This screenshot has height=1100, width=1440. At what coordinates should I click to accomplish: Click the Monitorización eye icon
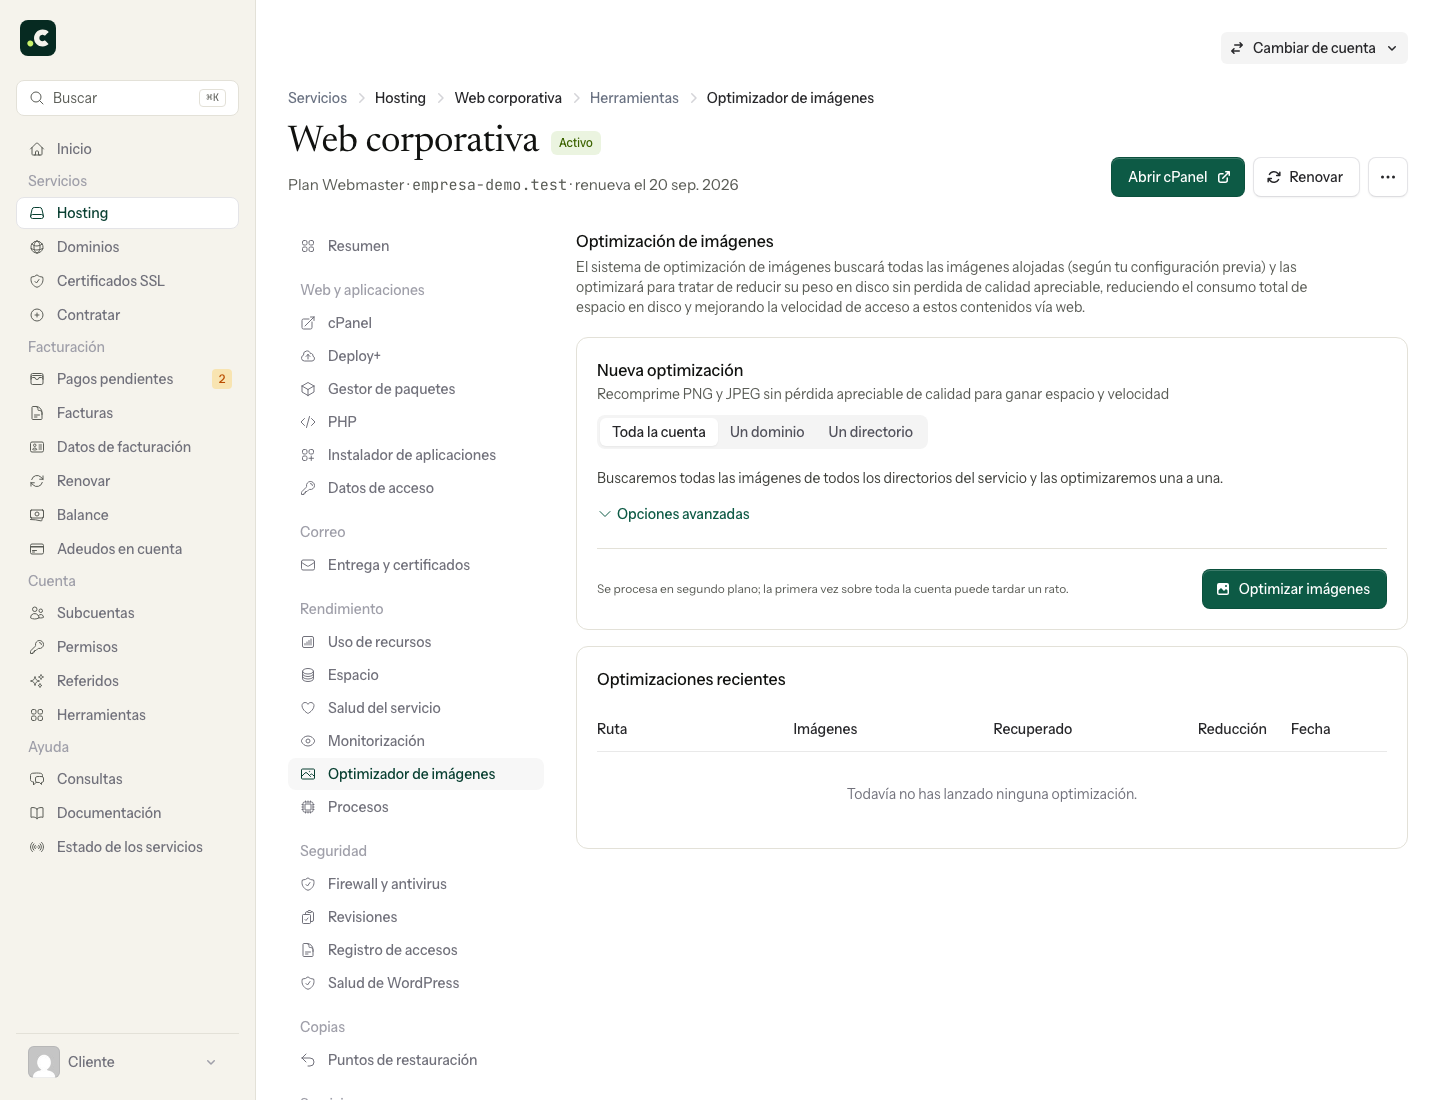[308, 741]
